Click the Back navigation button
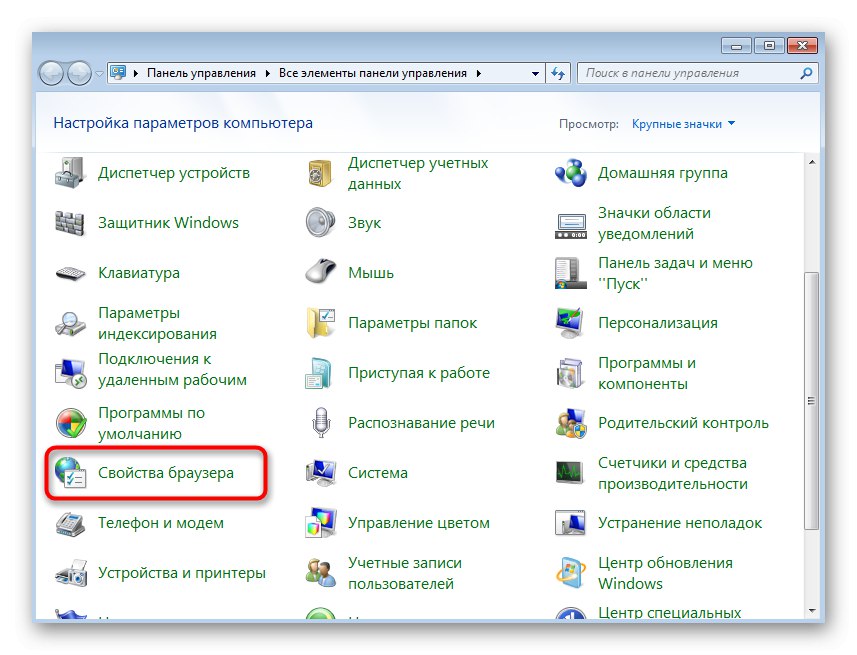The height and width of the screenshot is (655, 857). (52, 73)
